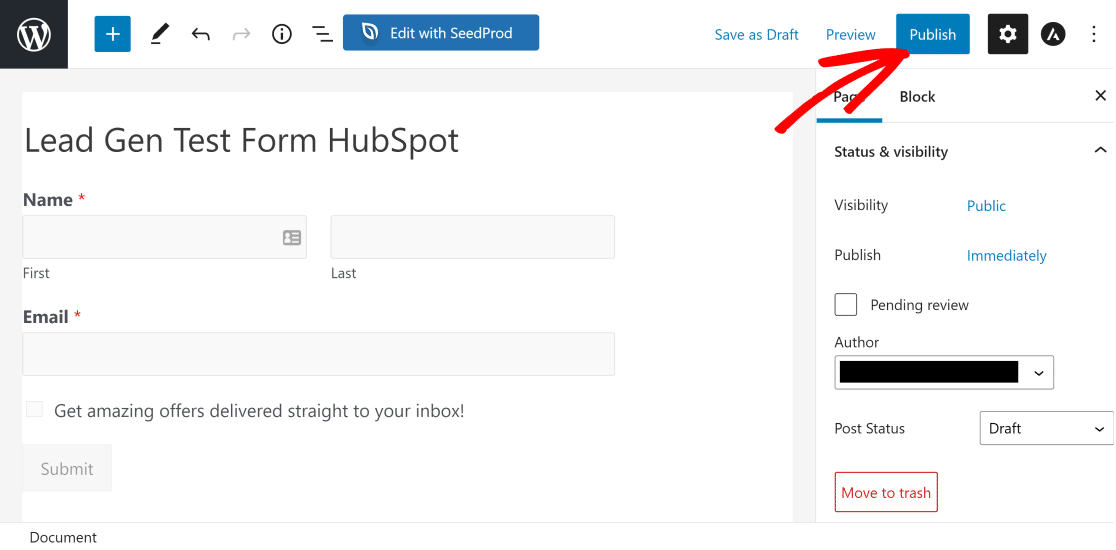Change the Immediately publish date
Image resolution: width=1116 pixels, height=550 pixels.
point(1006,255)
